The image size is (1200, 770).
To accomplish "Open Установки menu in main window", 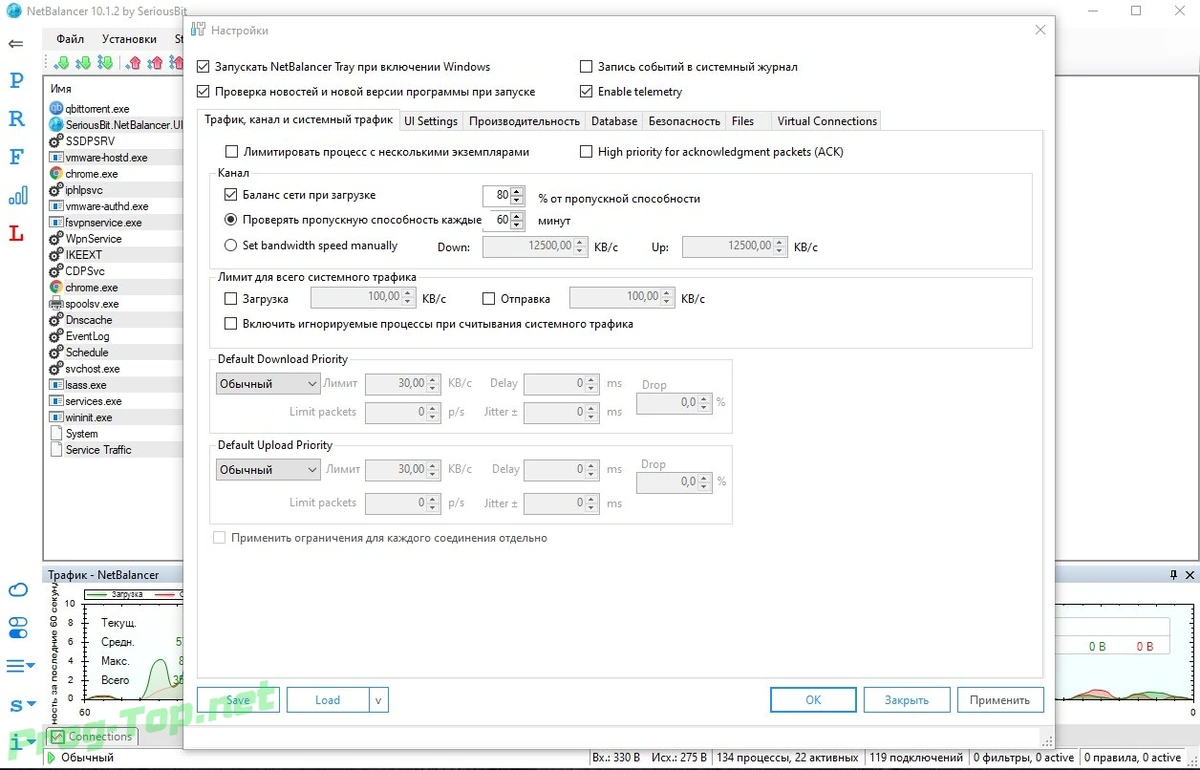I will [x=129, y=39].
